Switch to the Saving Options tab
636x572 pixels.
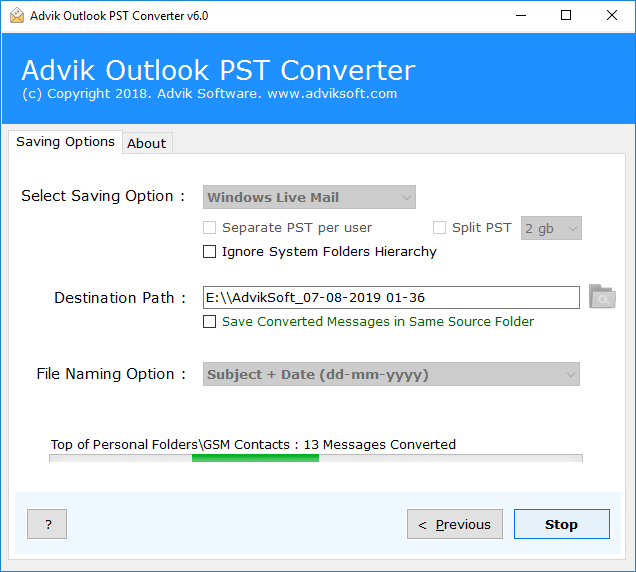pyautogui.click(x=65, y=142)
